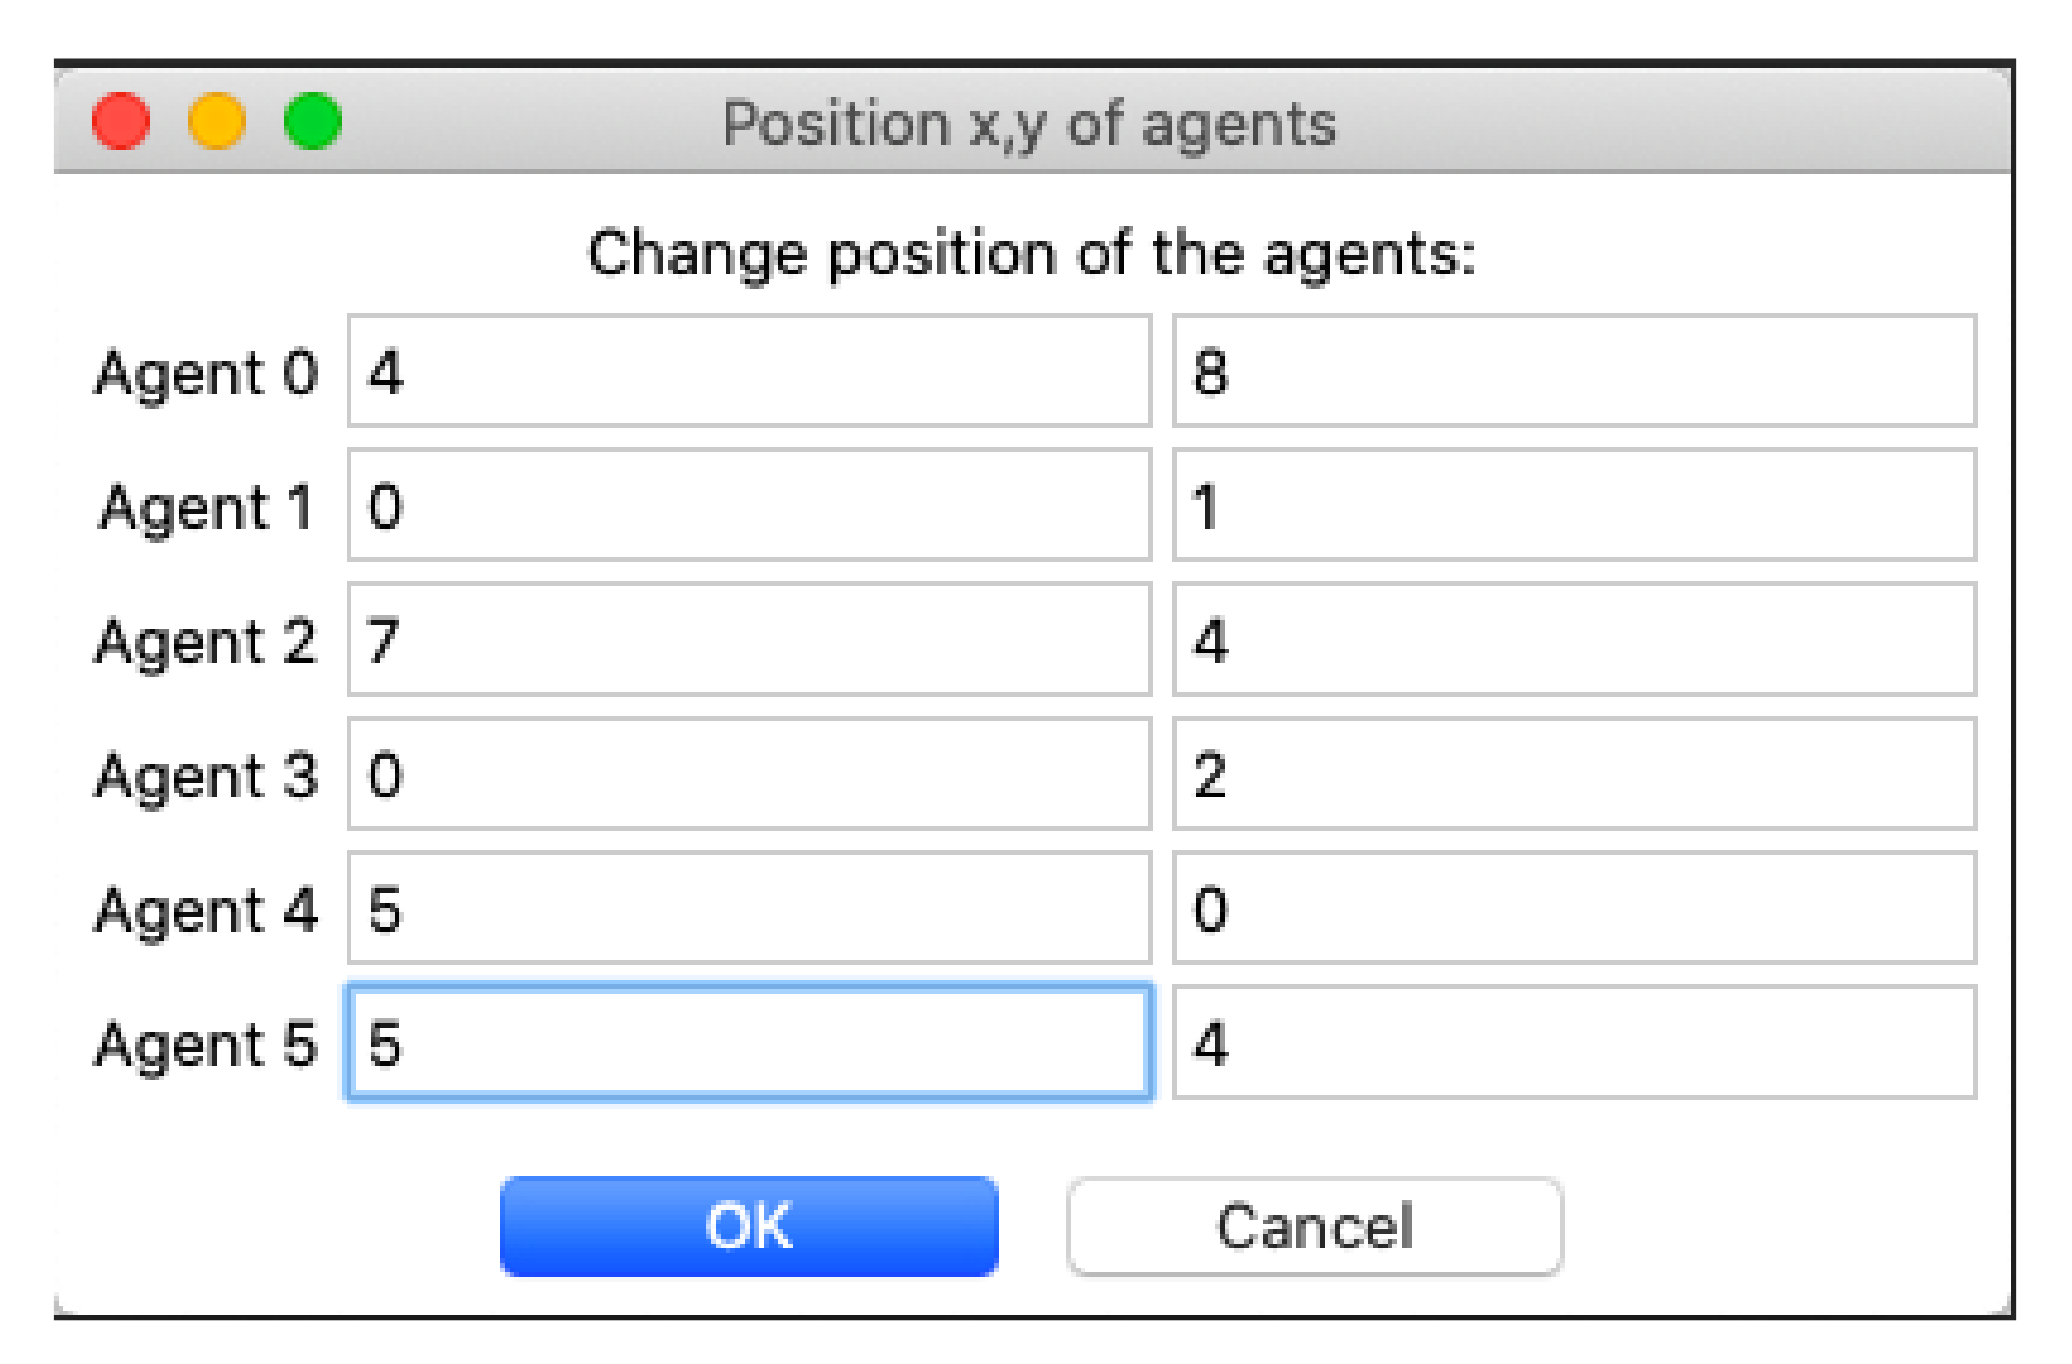The width and height of the screenshot is (2072, 1364).
Task: Select the Agent 1 x position field
Action: (x=750, y=505)
